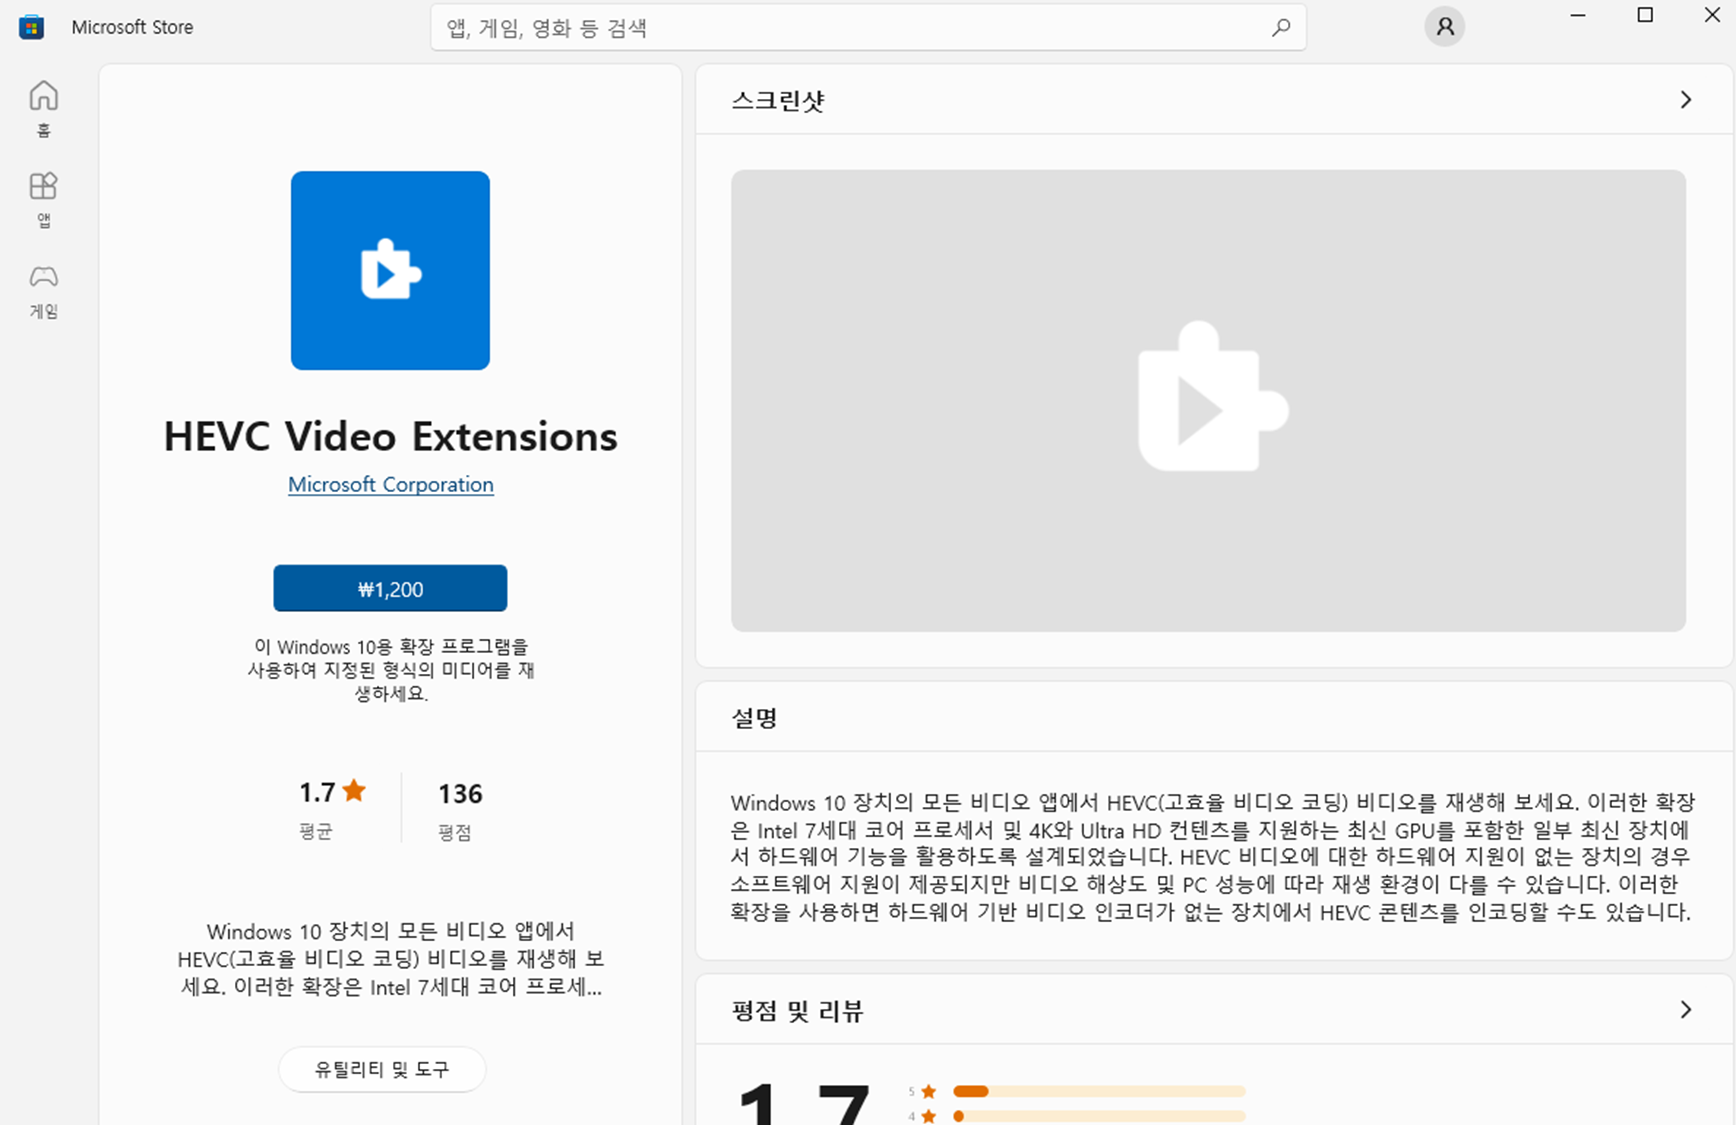This screenshot has width=1736, height=1125.
Task: Click the 설명 section heading
Action: click(x=754, y=718)
